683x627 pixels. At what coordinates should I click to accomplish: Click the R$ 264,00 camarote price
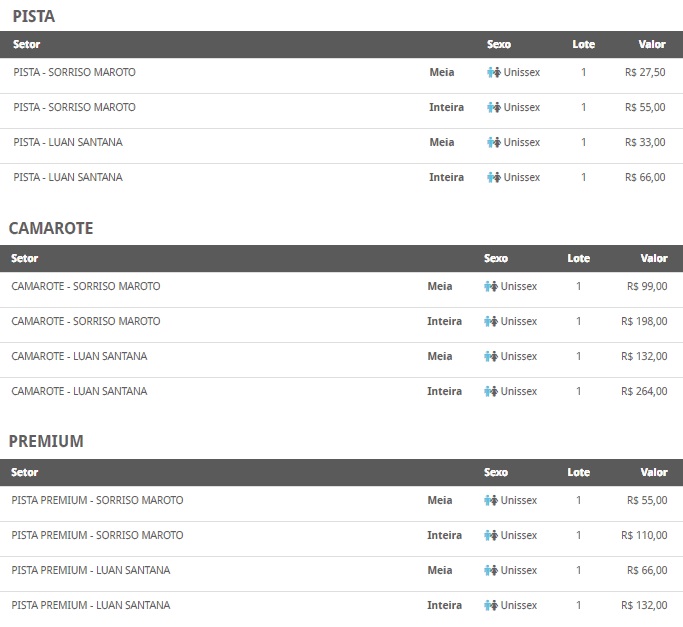coord(644,391)
